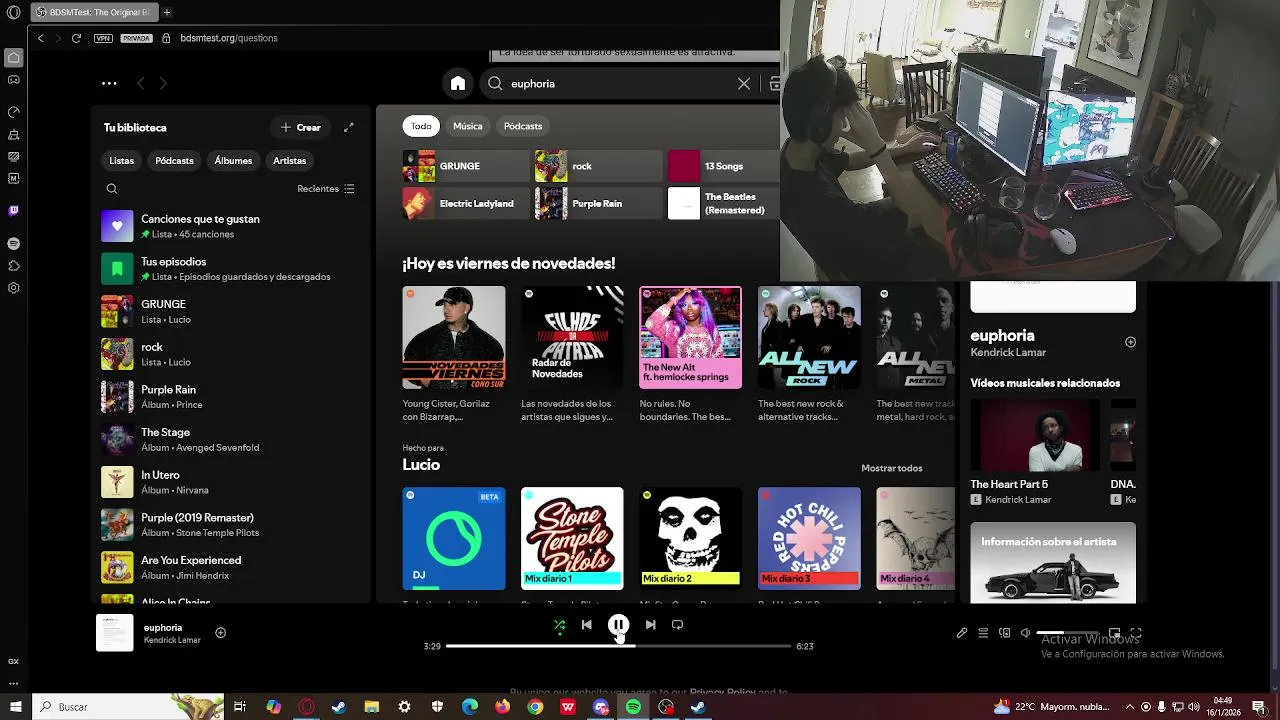The width and height of the screenshot is (1280, 720).
Task: Click Mostrar todos link
Action: click(x=892, y=468)
